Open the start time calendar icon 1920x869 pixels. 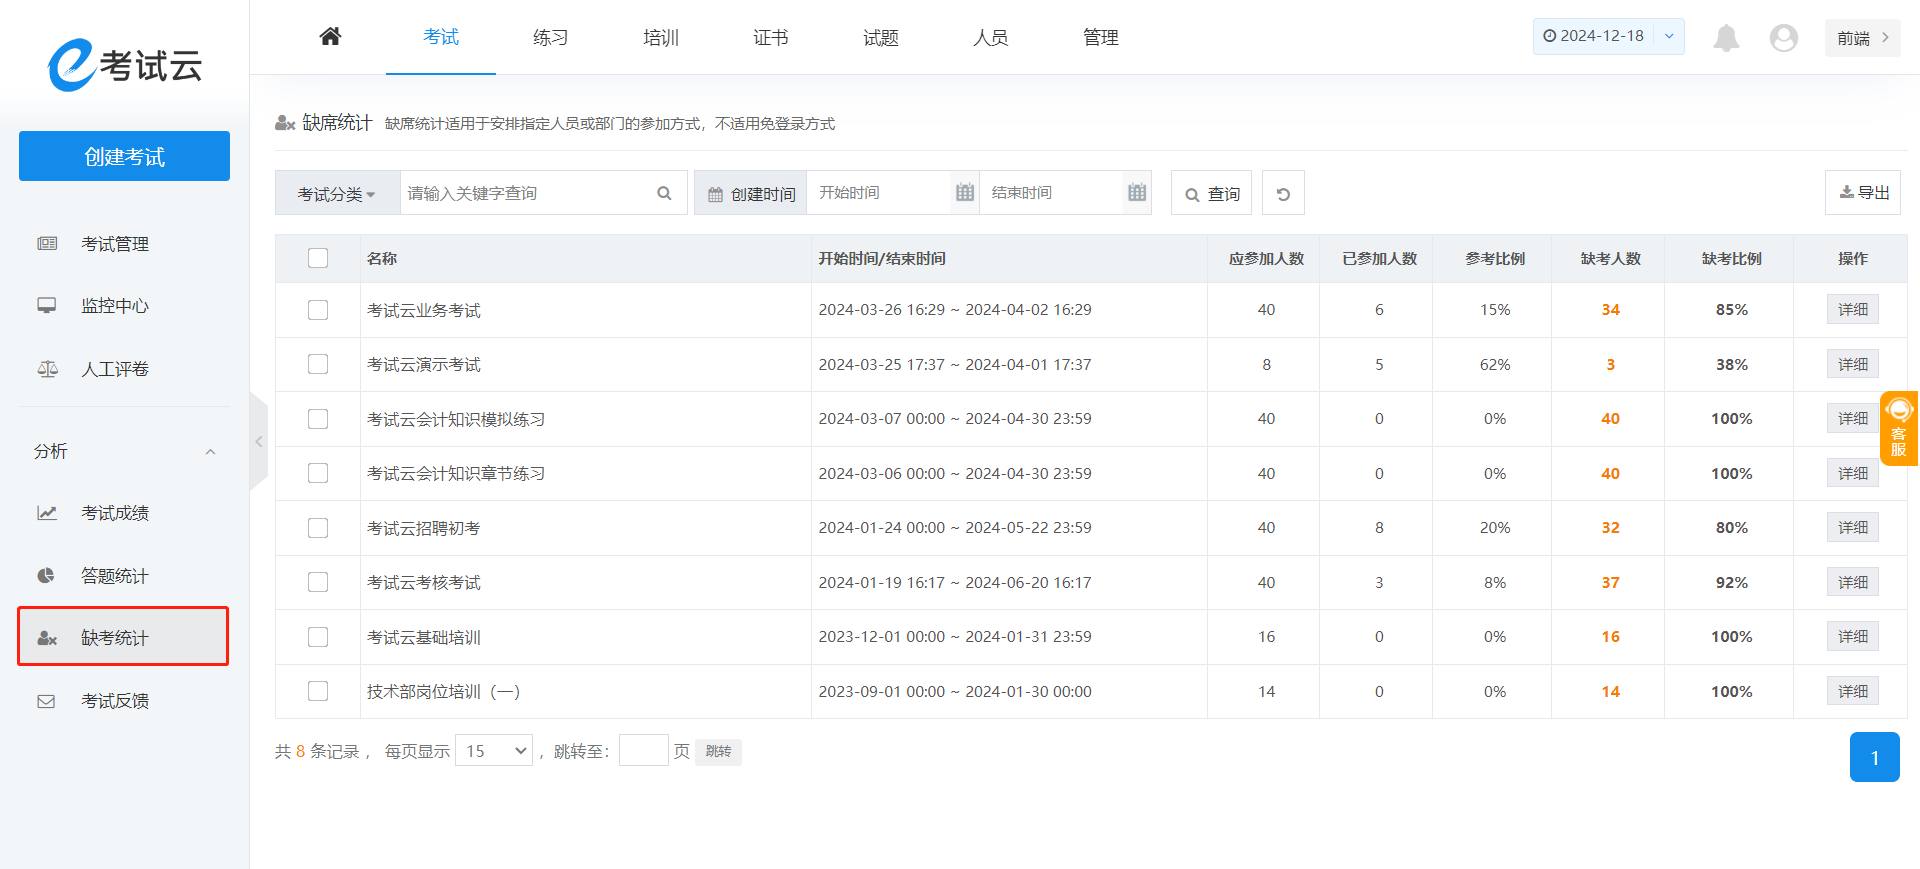964,193
